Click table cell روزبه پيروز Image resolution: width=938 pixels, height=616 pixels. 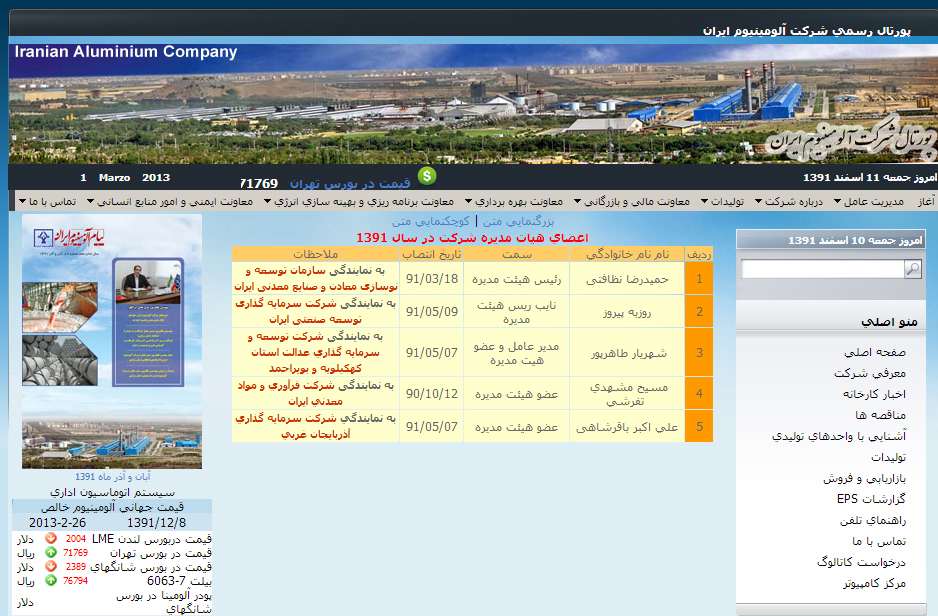click(x=627, y=312)
